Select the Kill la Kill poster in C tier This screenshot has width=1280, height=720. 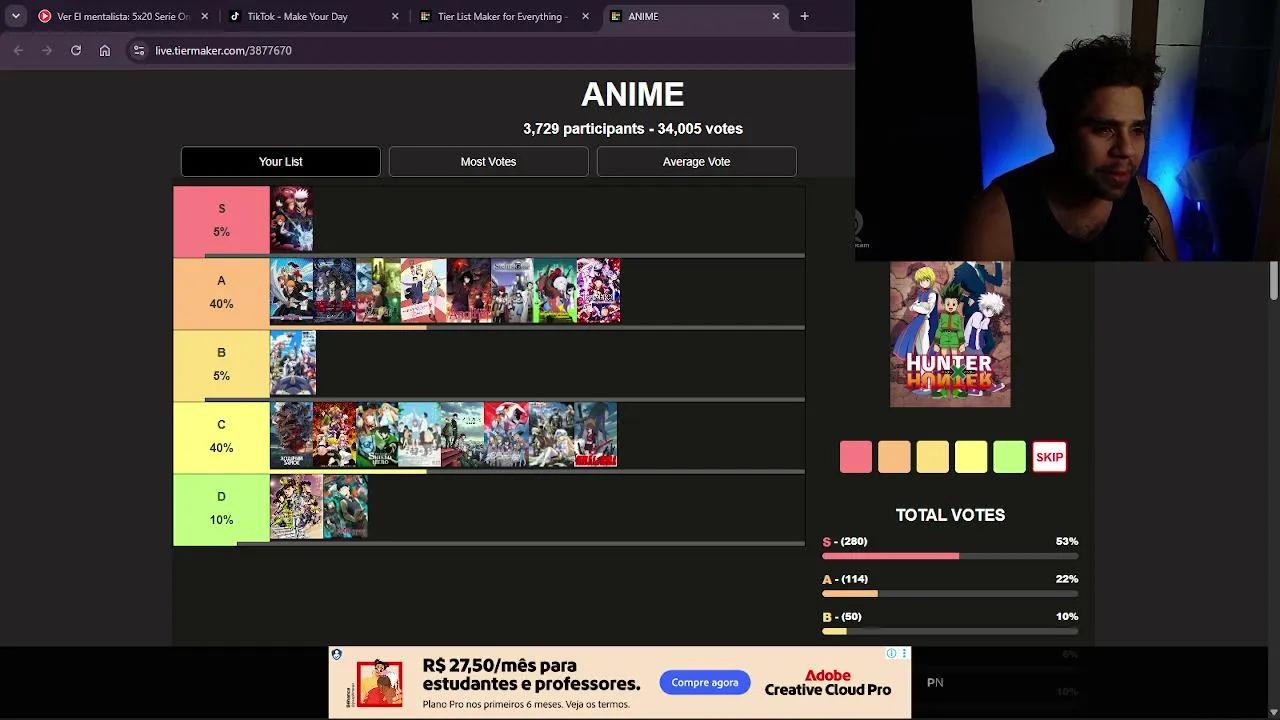pyautogui.click(x=596, y=435)
